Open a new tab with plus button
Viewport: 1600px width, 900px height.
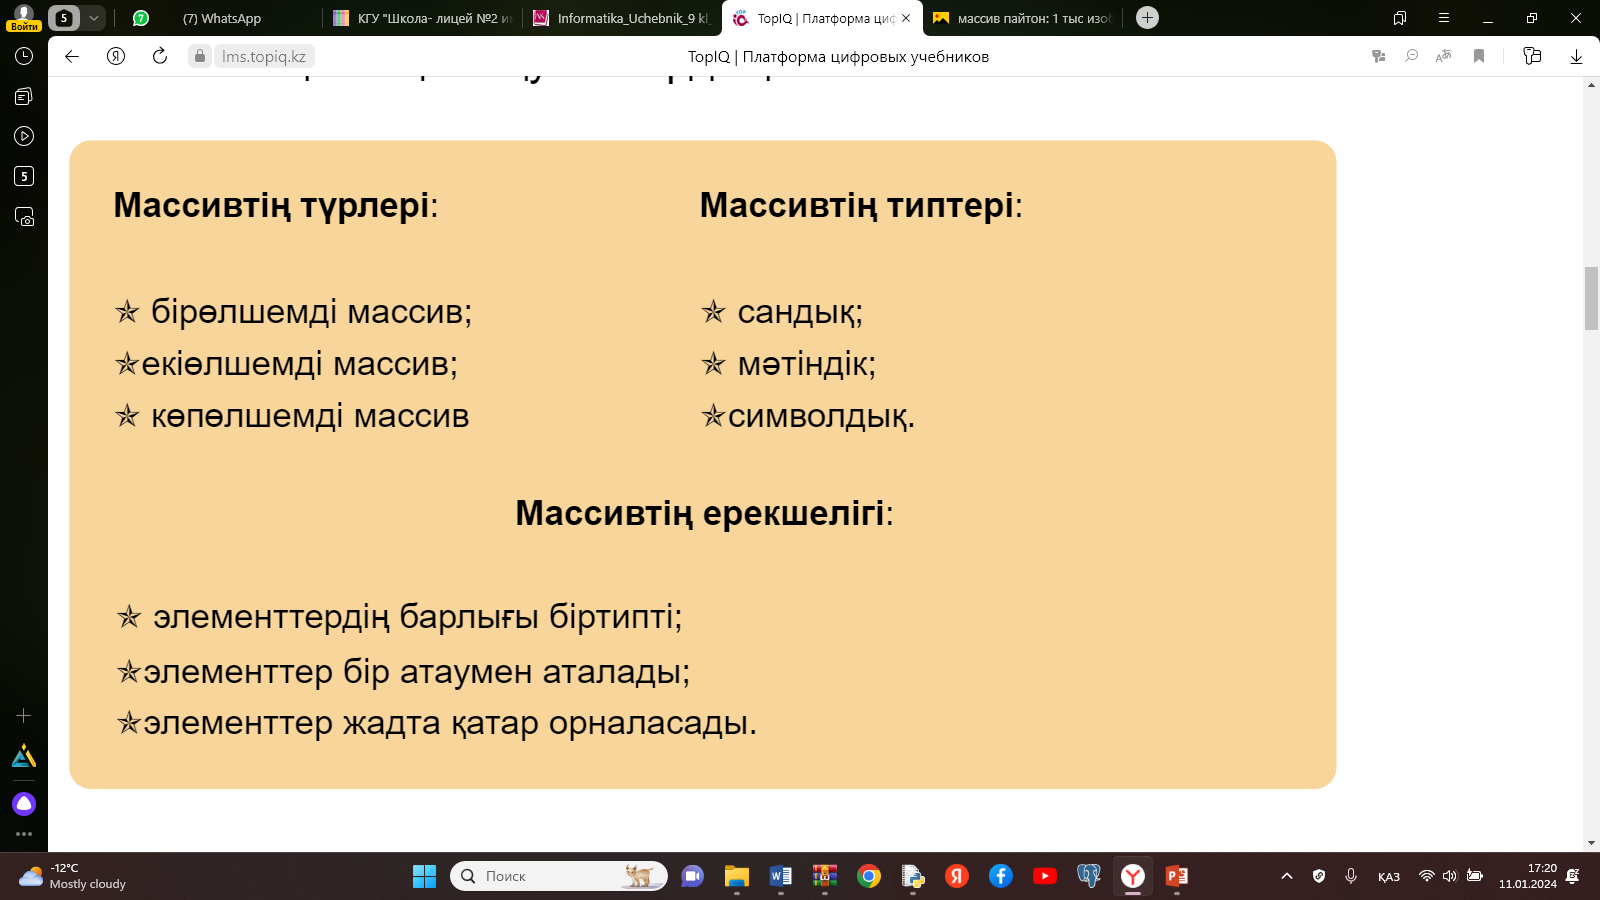click(1147, 18)
